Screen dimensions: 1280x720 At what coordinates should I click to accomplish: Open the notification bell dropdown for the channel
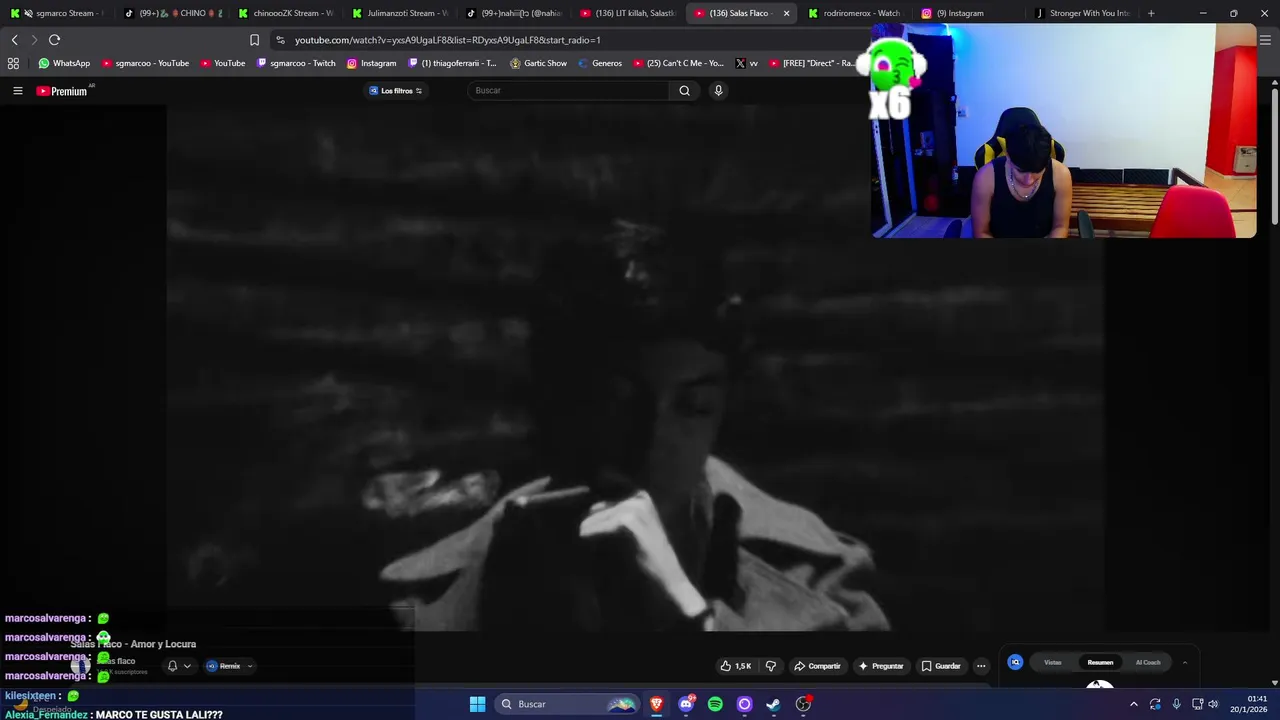pos(178,666)
